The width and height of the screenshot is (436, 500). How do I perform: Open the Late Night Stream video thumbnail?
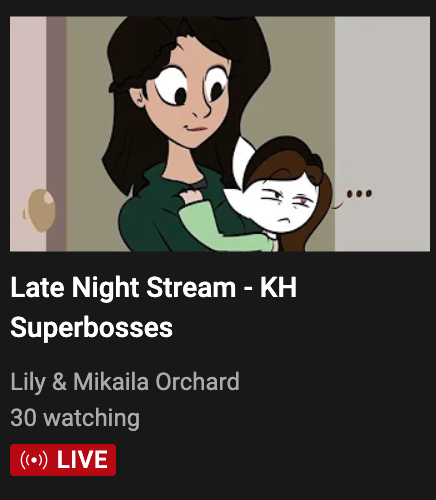click(x=220, y=134)
